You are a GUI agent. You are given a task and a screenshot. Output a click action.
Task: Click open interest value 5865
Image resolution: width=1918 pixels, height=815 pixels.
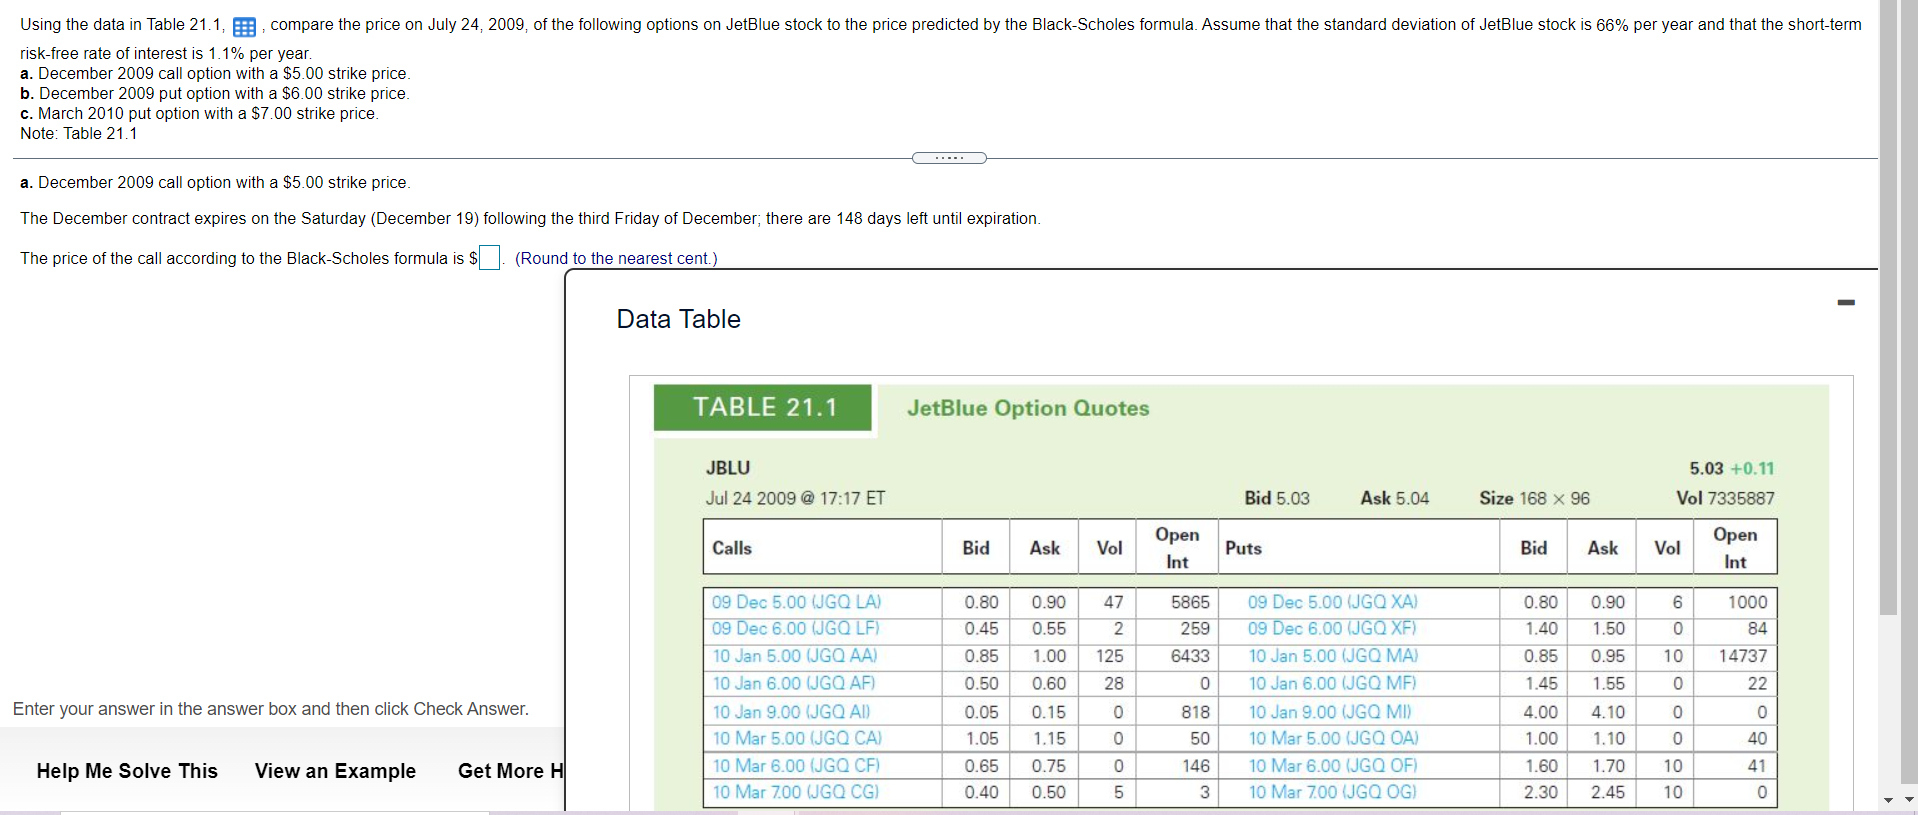[x=1190, y=602]
